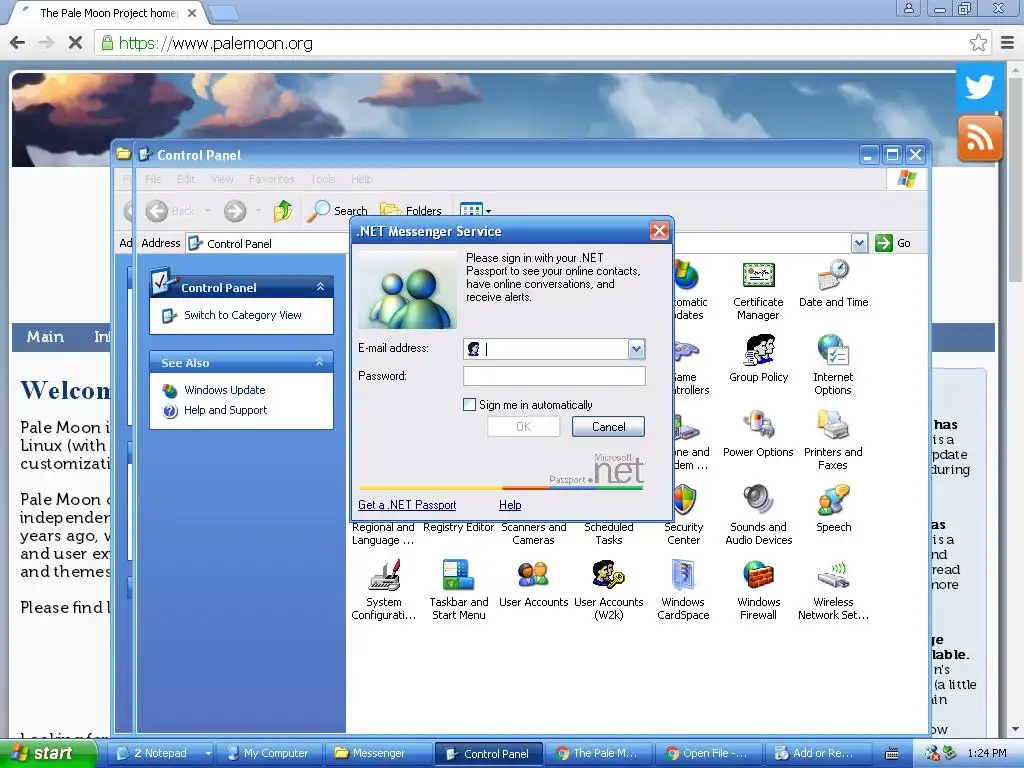Viewport: 1024px width, 768px height.
Task: Click the browser back arrow
Action: pos(18,43)
